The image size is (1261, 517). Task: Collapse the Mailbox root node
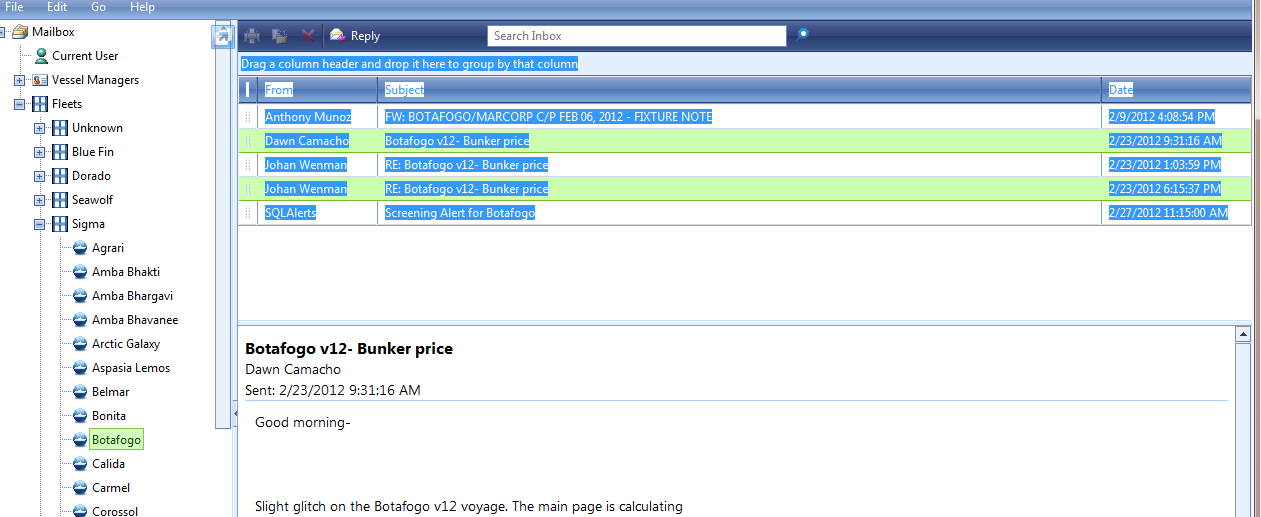click(x=3, y=32)
